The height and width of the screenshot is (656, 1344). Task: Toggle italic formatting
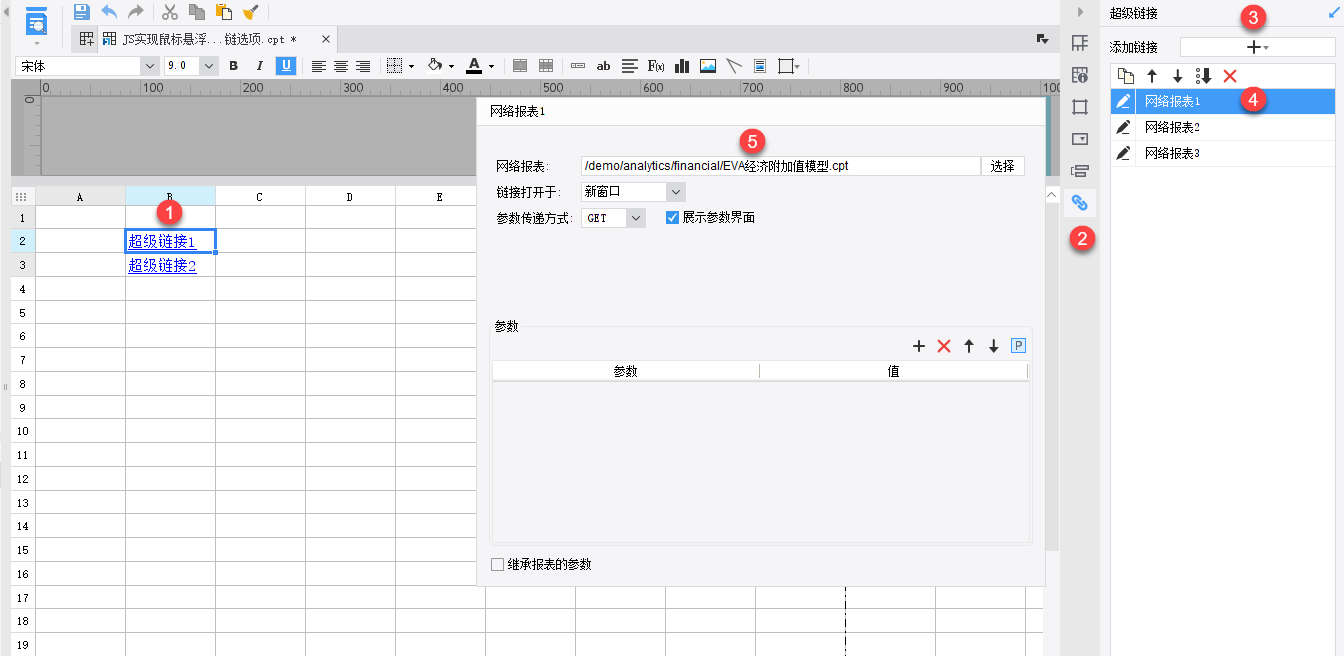point(260,66)
